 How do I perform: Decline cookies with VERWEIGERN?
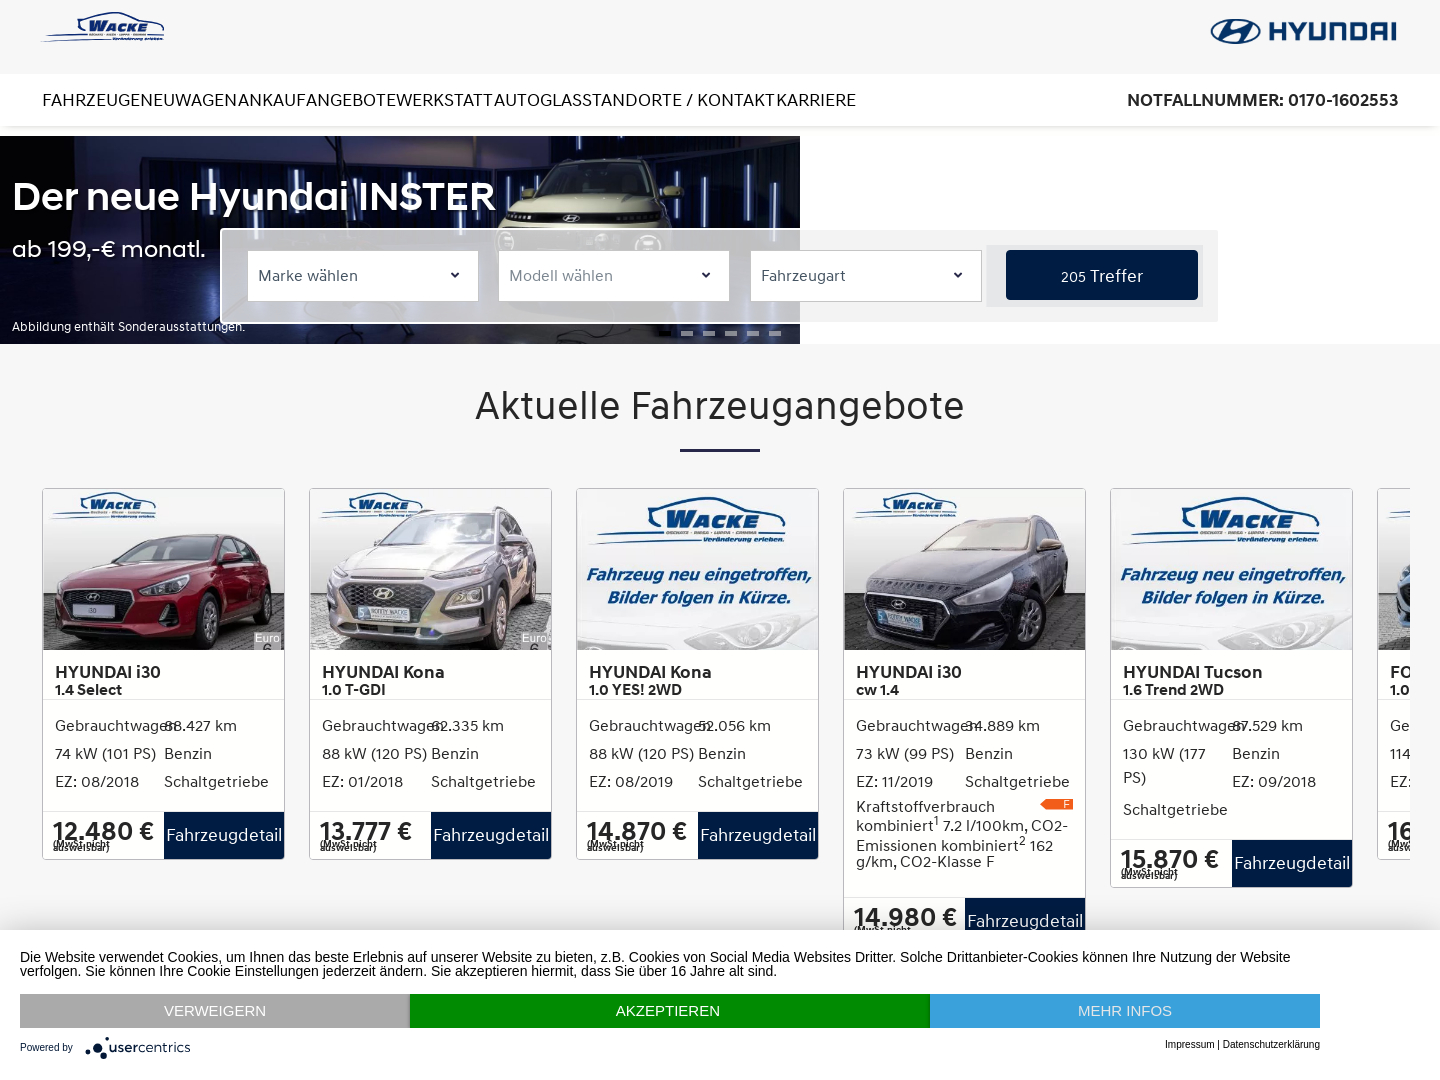click(x=215, y=1011)
